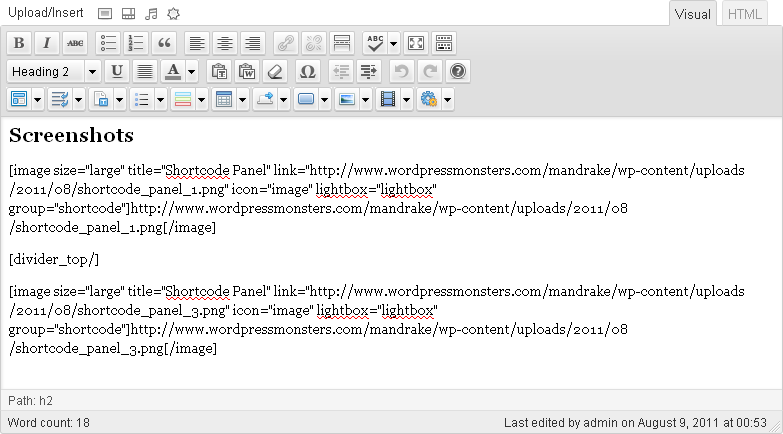Paste as plain text
The image size is (783, 434).
tap(219, 71)
